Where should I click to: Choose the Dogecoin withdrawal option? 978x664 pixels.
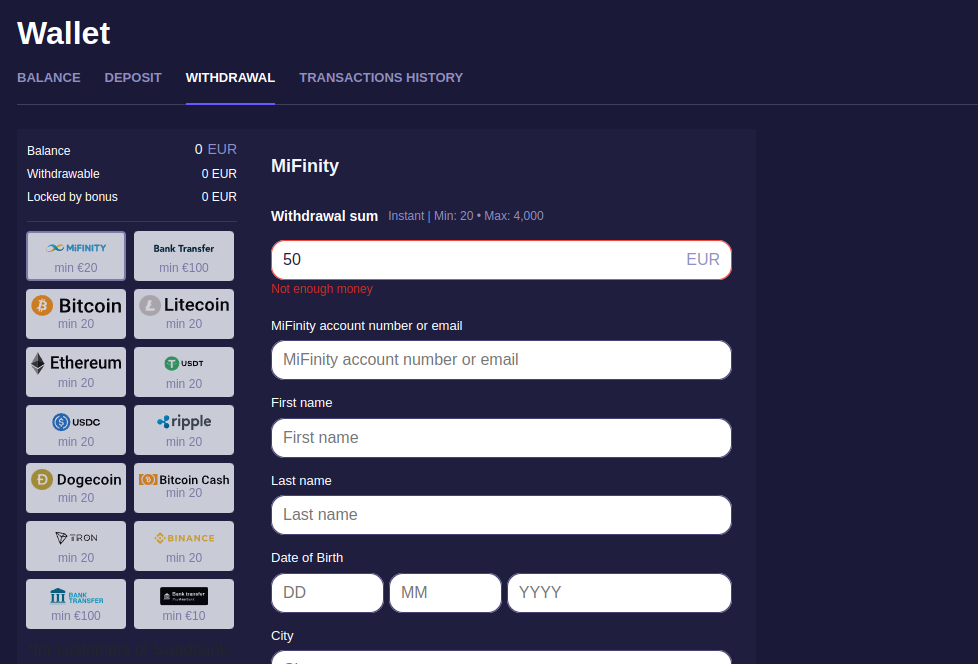pos(76,488)
